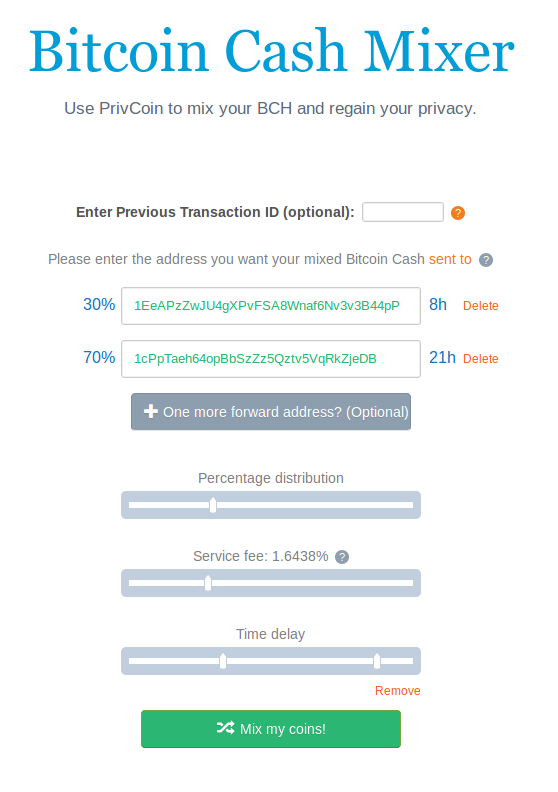Viewport: 558px width, 792px height.
Task: Click the right Time delay slider handle
Action: coord(377,661)
